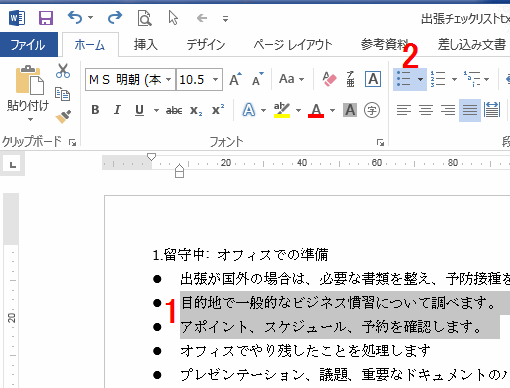510x388 pixels.
Task: Clear all formatting with eraser icon
Action: pos(329,79)
